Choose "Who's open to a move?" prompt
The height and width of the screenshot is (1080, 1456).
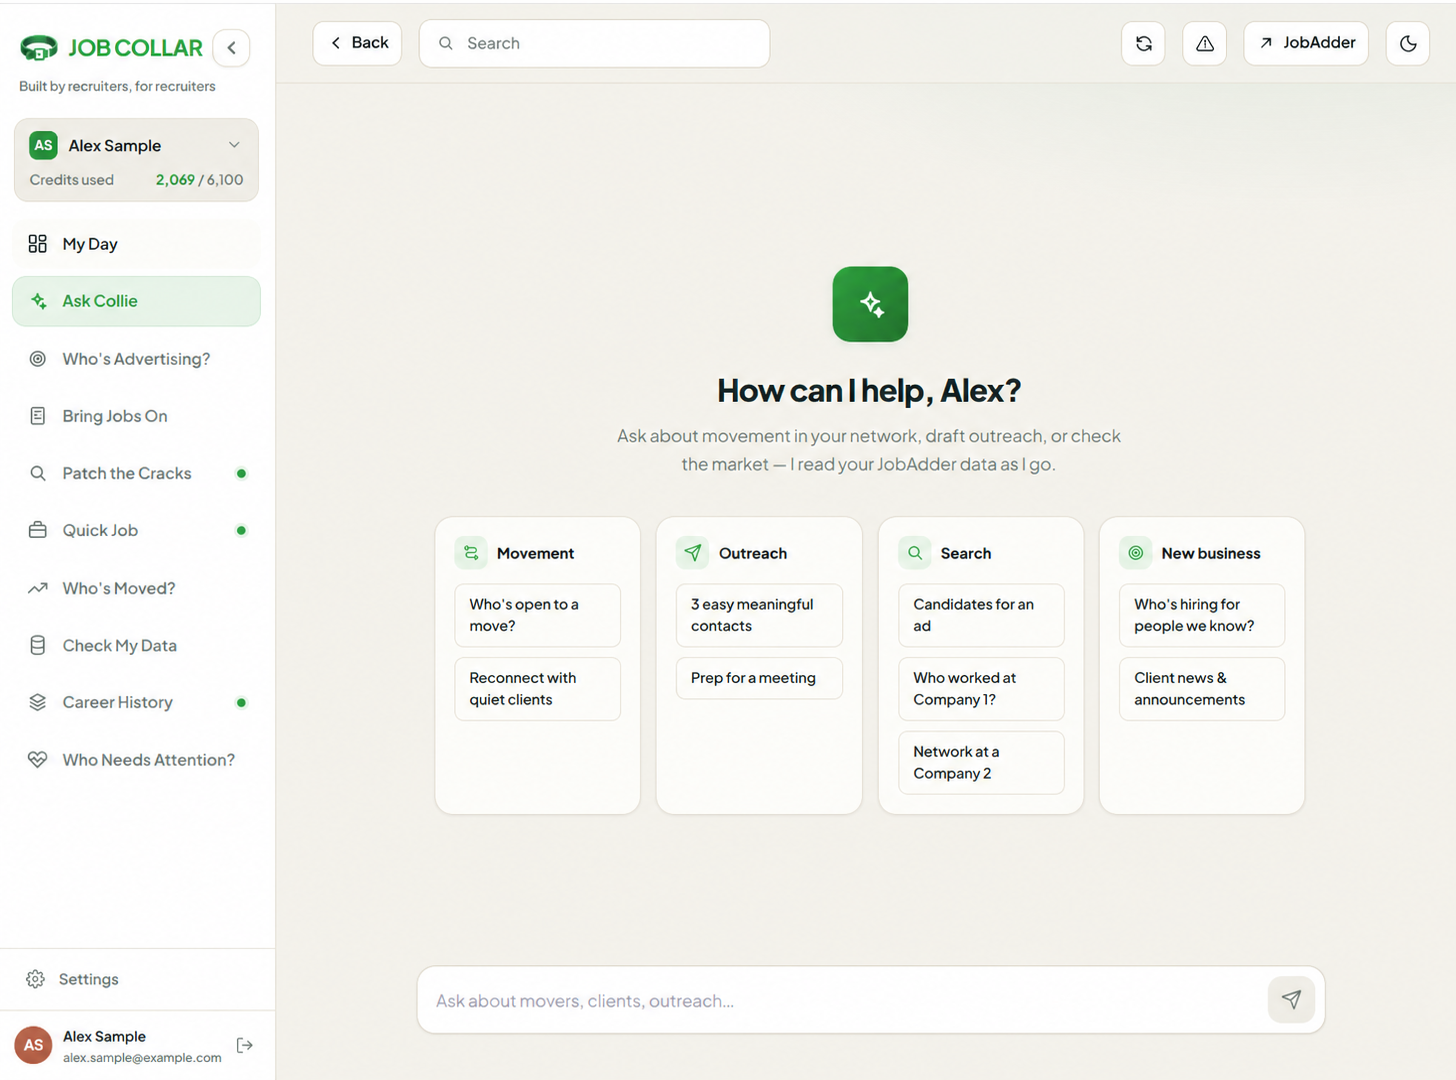(538, 615)
